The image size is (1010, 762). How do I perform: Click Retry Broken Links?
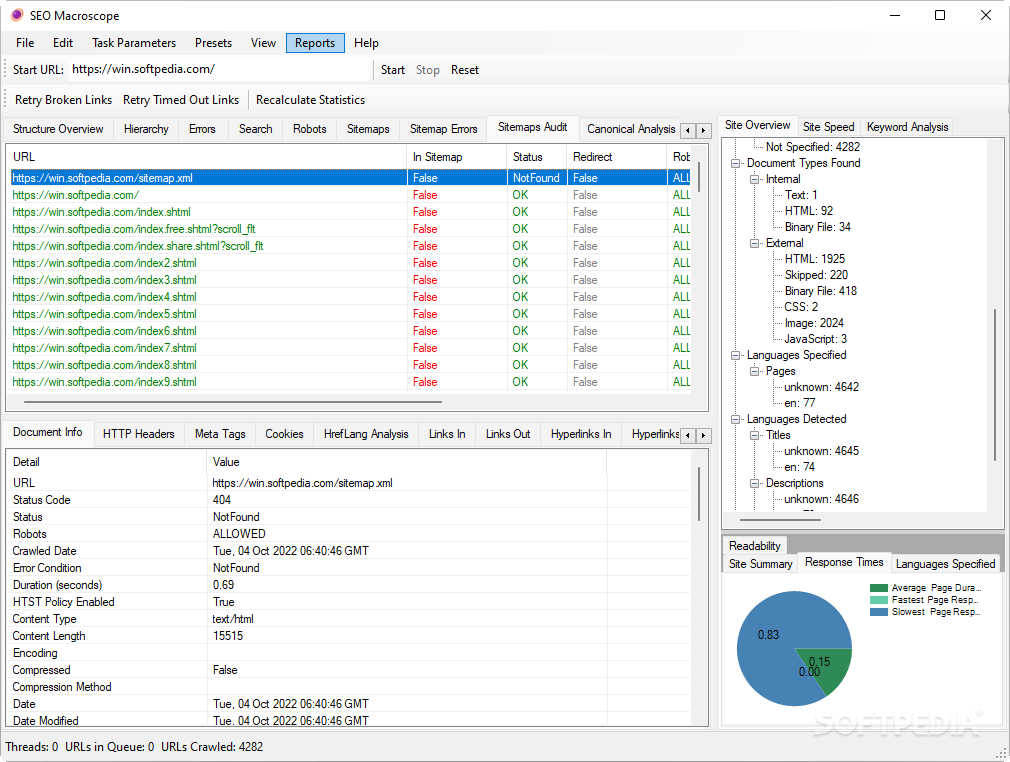(x=63, y=100)
